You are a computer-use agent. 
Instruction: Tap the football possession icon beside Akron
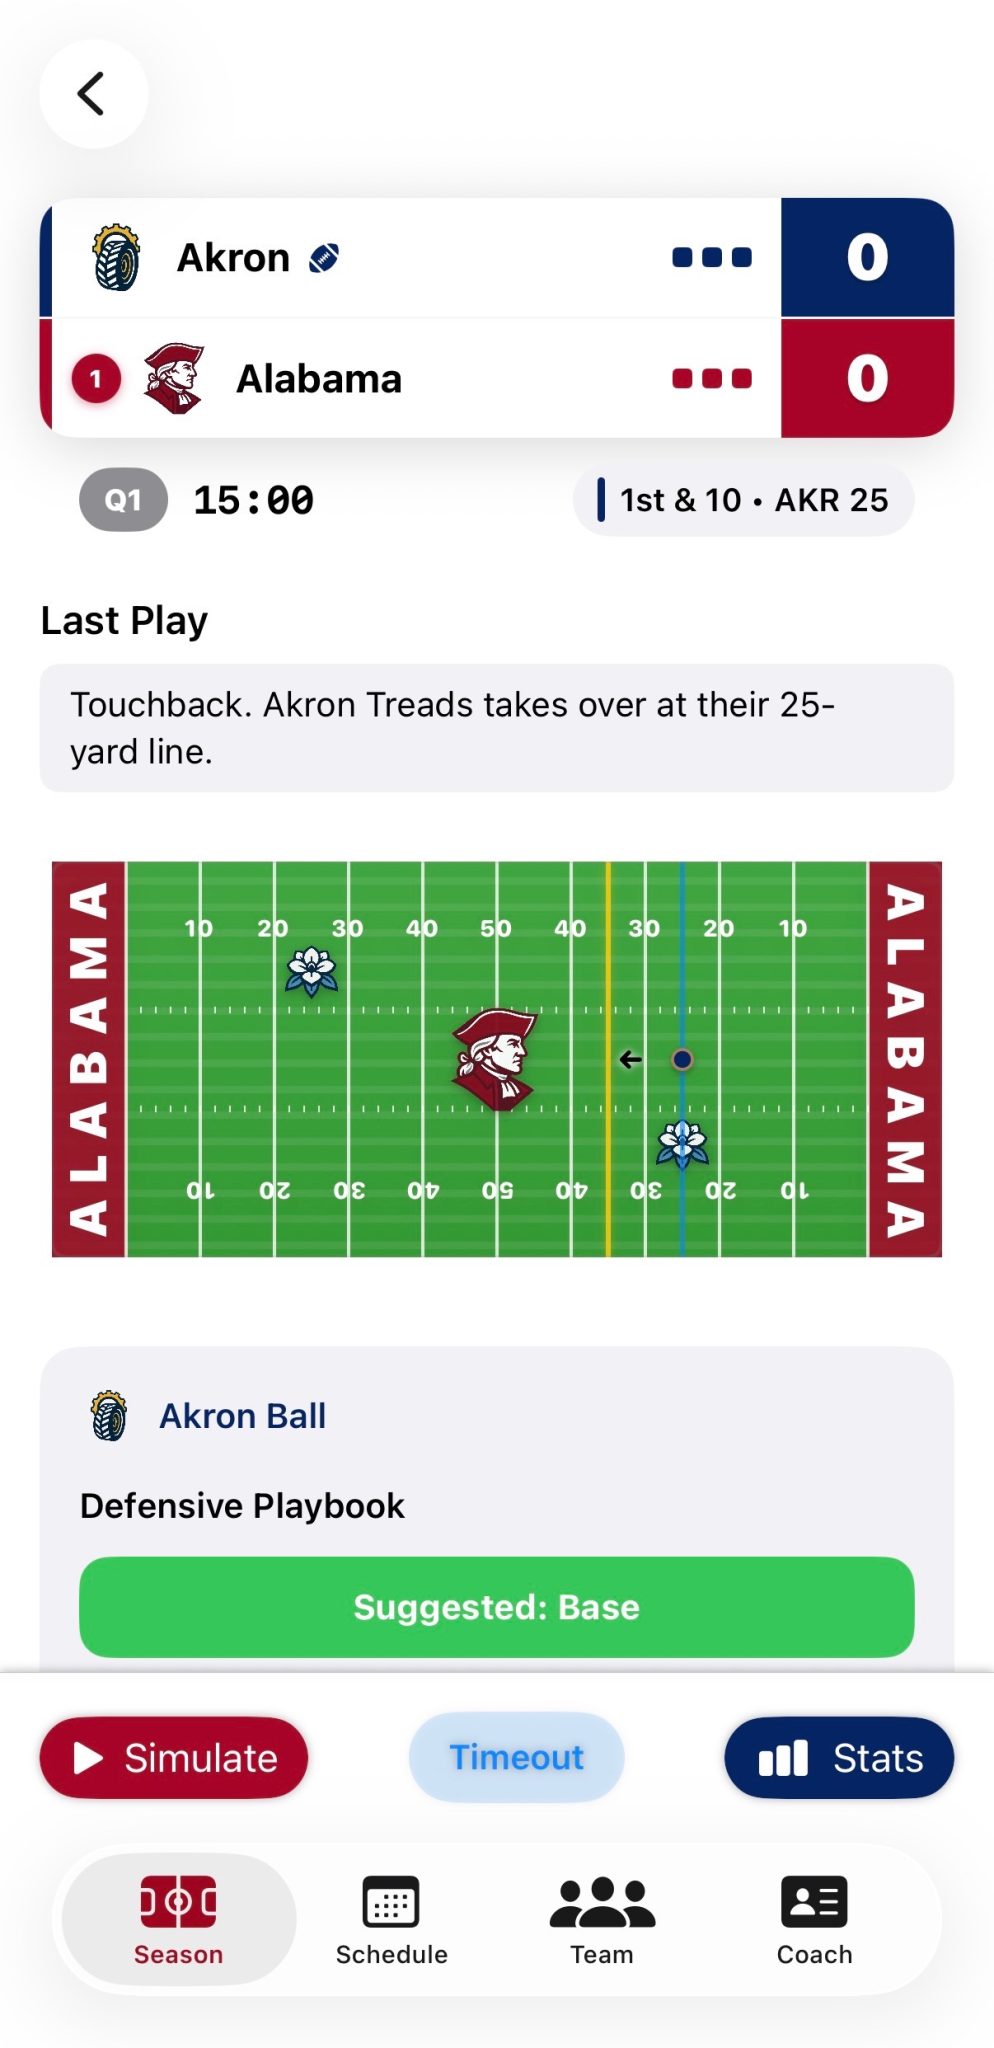324,258
